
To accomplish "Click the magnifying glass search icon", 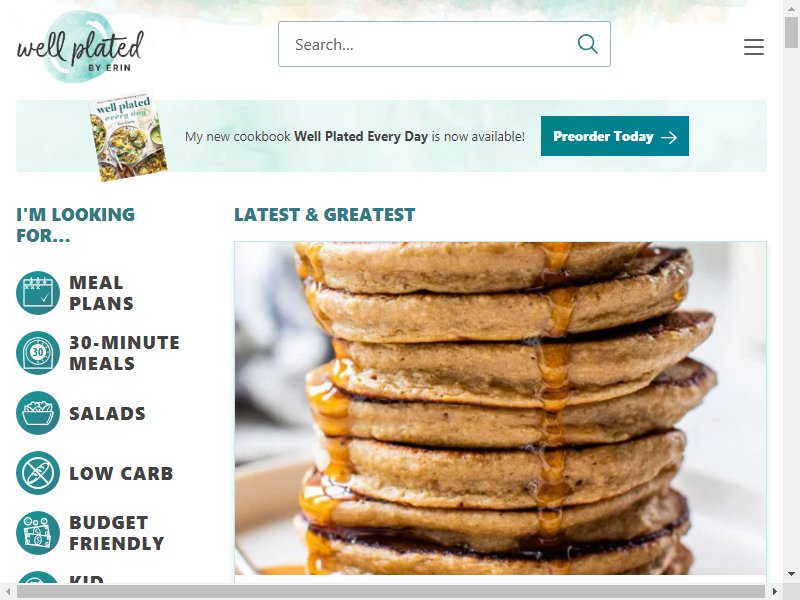I will (587, 44).
